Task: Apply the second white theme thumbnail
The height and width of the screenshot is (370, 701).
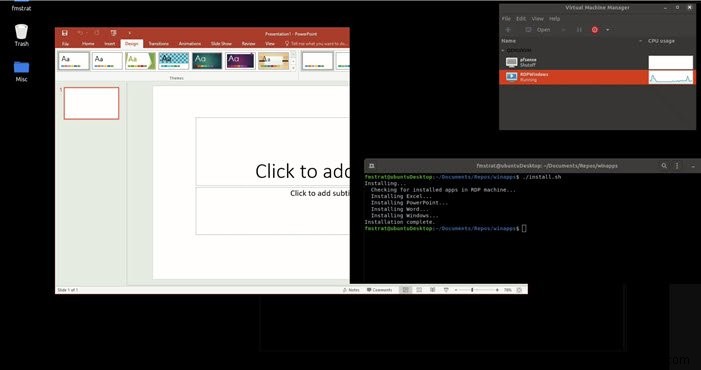Action: [x=107, y=61]
